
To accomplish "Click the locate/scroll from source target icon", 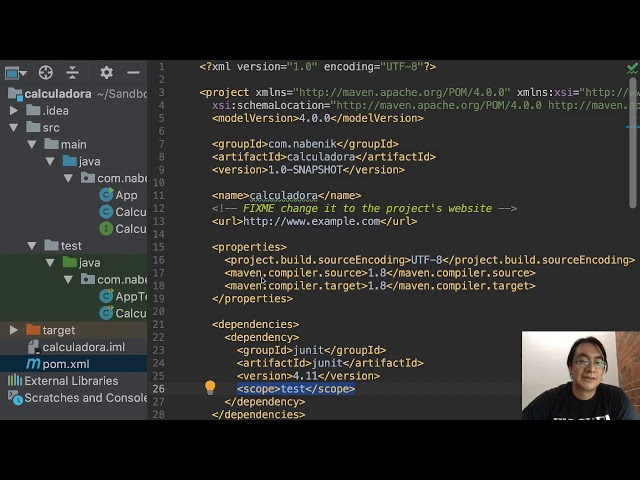I will (x=46, y=73).
